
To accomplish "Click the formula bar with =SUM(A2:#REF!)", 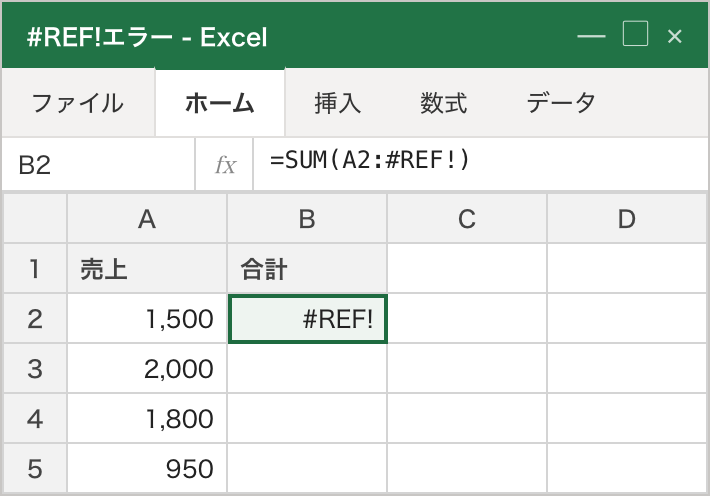I will [481, 164].
